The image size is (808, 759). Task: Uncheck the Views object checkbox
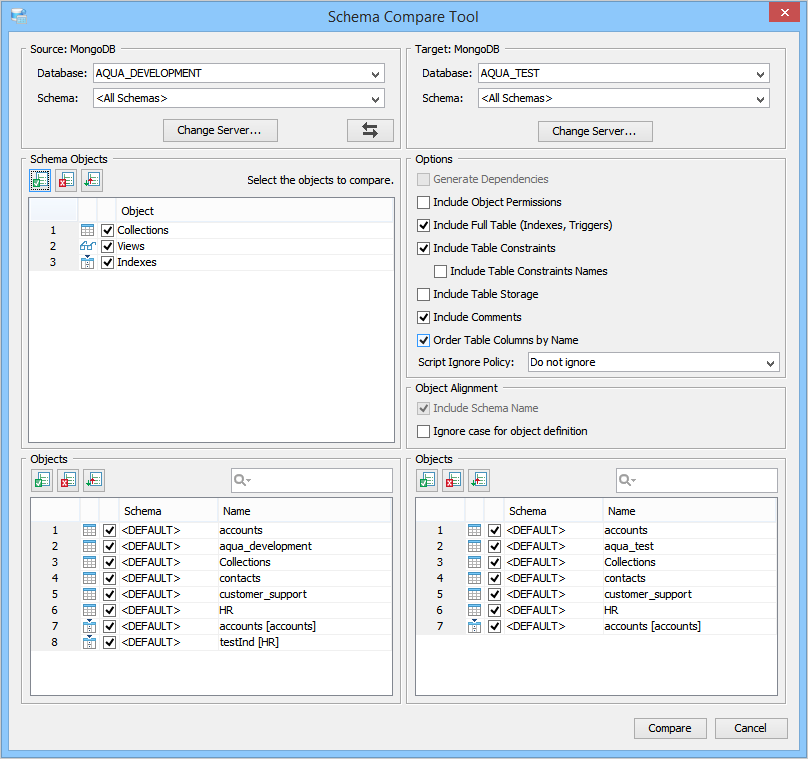pyautogui.click(x=107, y=246)
